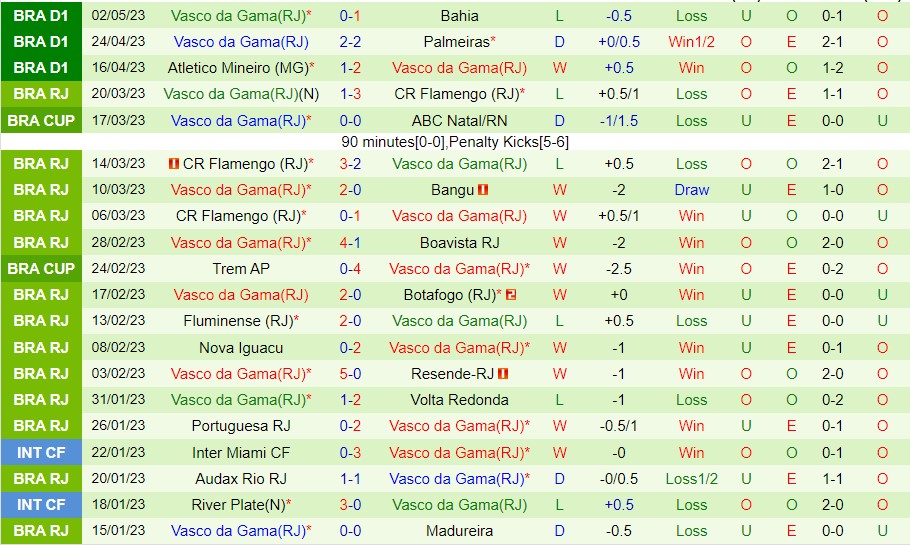910x545 pixels.
Task: Open the Boavista RJ team page
Action: pyautogui.click(x=459, y=242)
